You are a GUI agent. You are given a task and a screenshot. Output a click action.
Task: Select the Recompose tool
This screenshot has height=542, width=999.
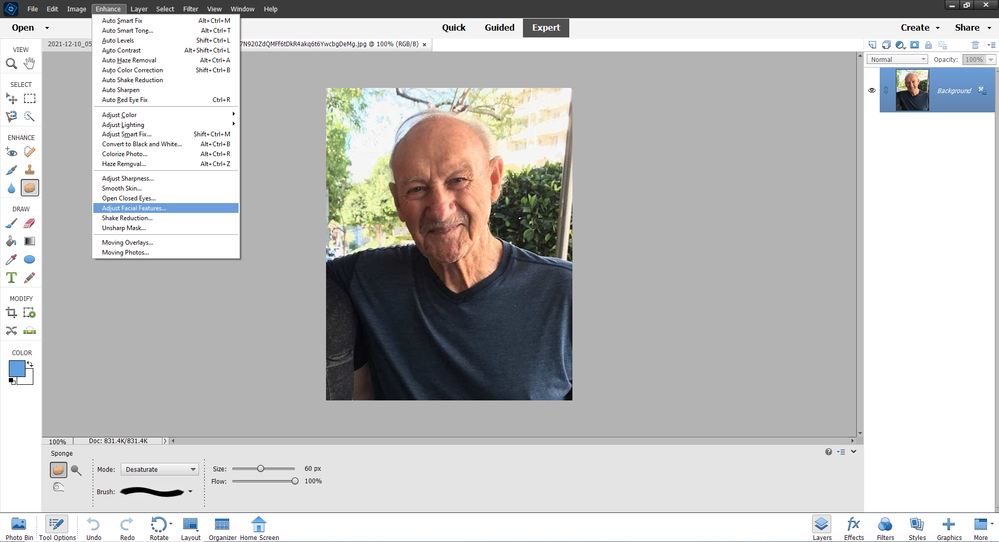pyautogui.click(x=29, y=313)
